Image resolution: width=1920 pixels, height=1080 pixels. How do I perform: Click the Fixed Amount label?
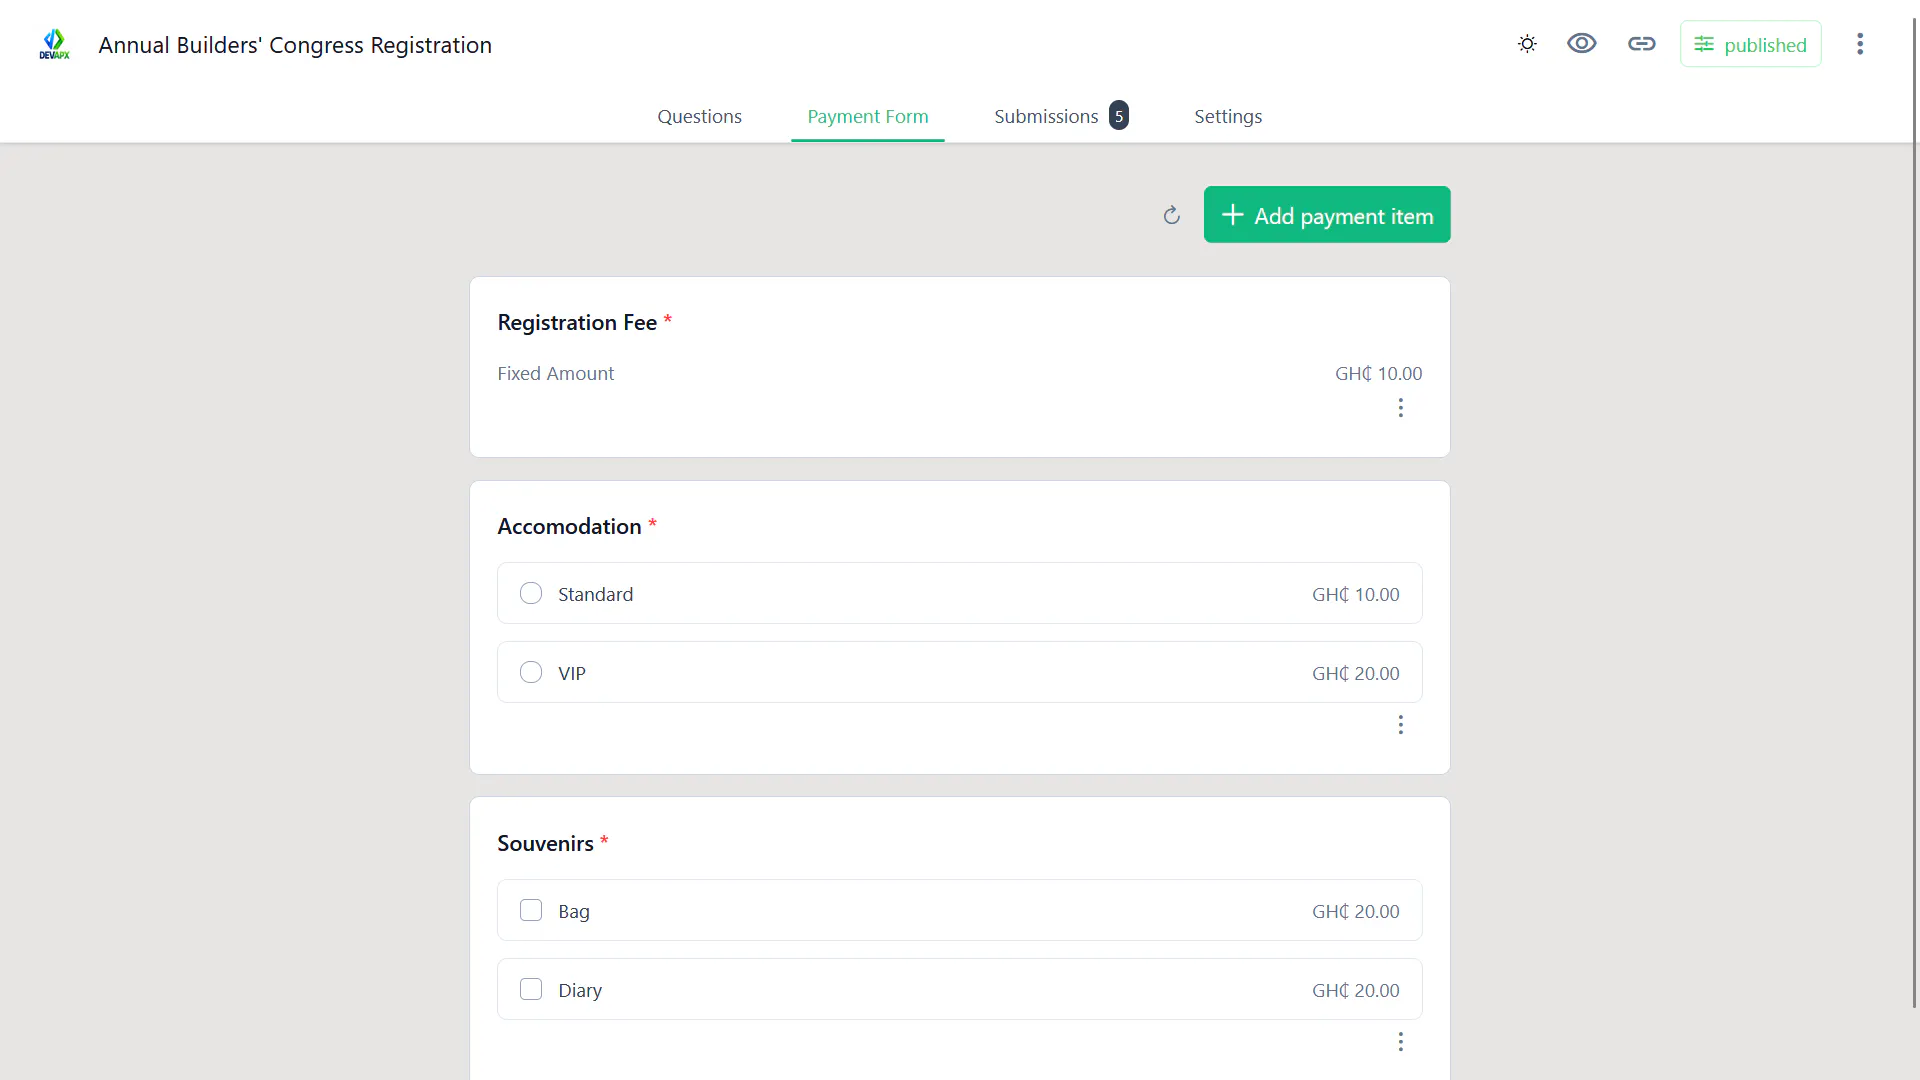coord(556,373)
